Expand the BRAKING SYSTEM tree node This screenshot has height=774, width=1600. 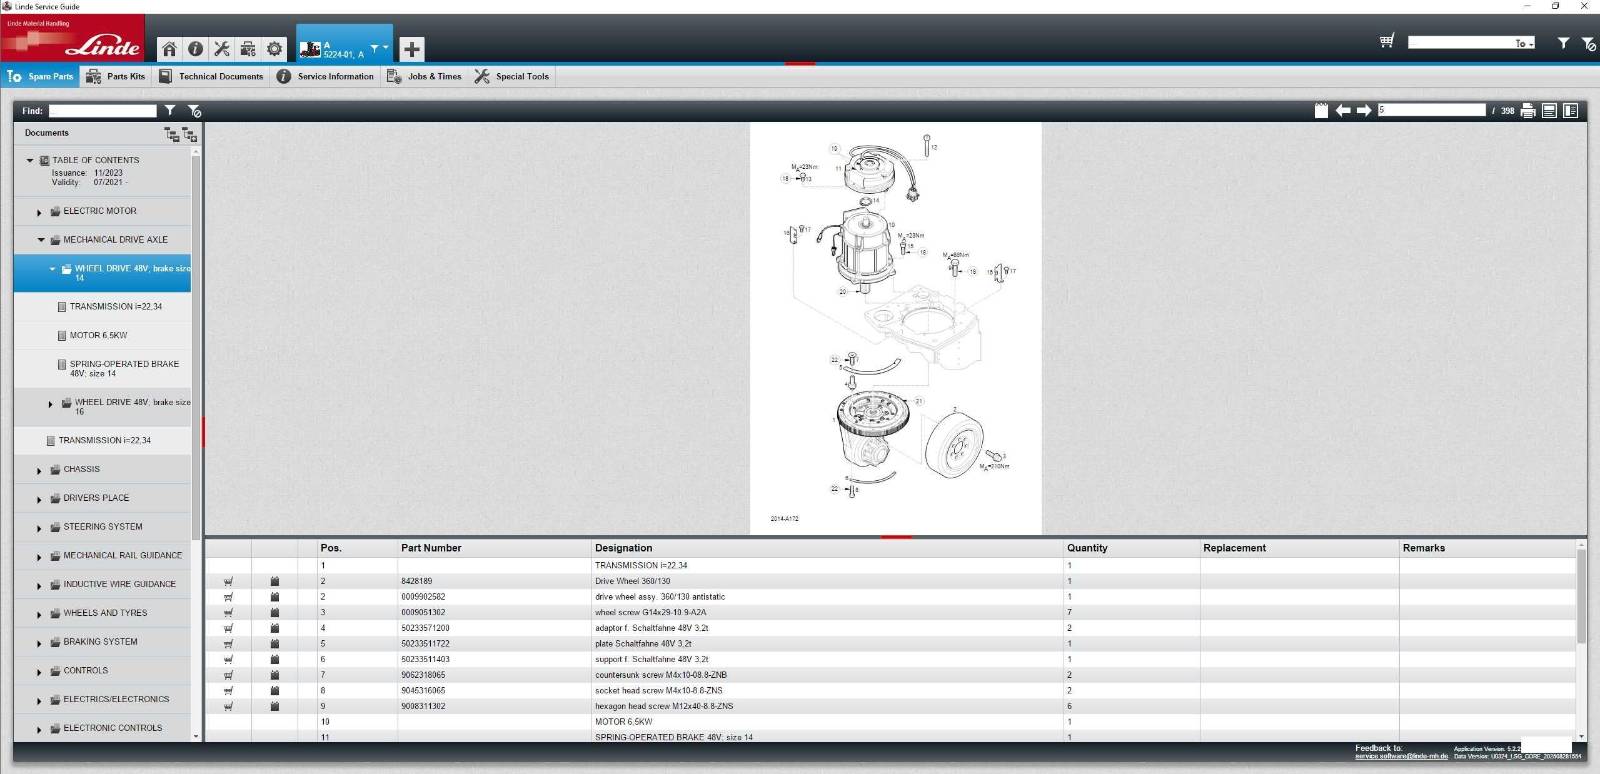point(39,643)
